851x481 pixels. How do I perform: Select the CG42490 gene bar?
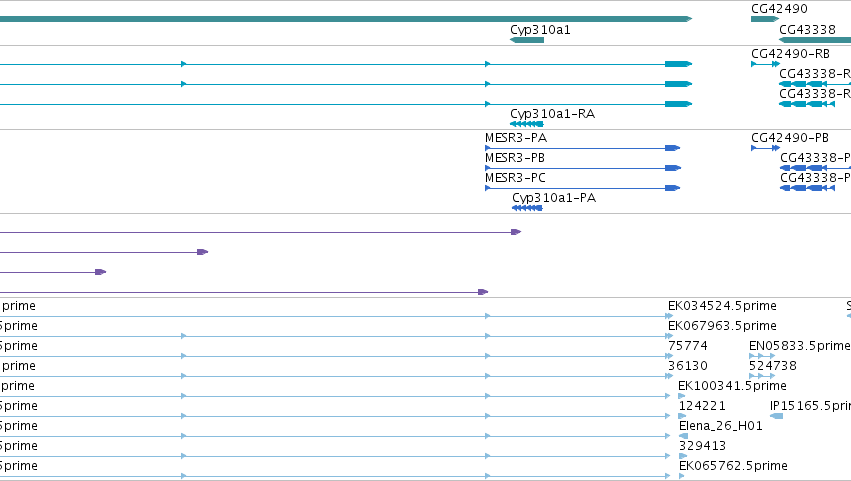(765, 19)
